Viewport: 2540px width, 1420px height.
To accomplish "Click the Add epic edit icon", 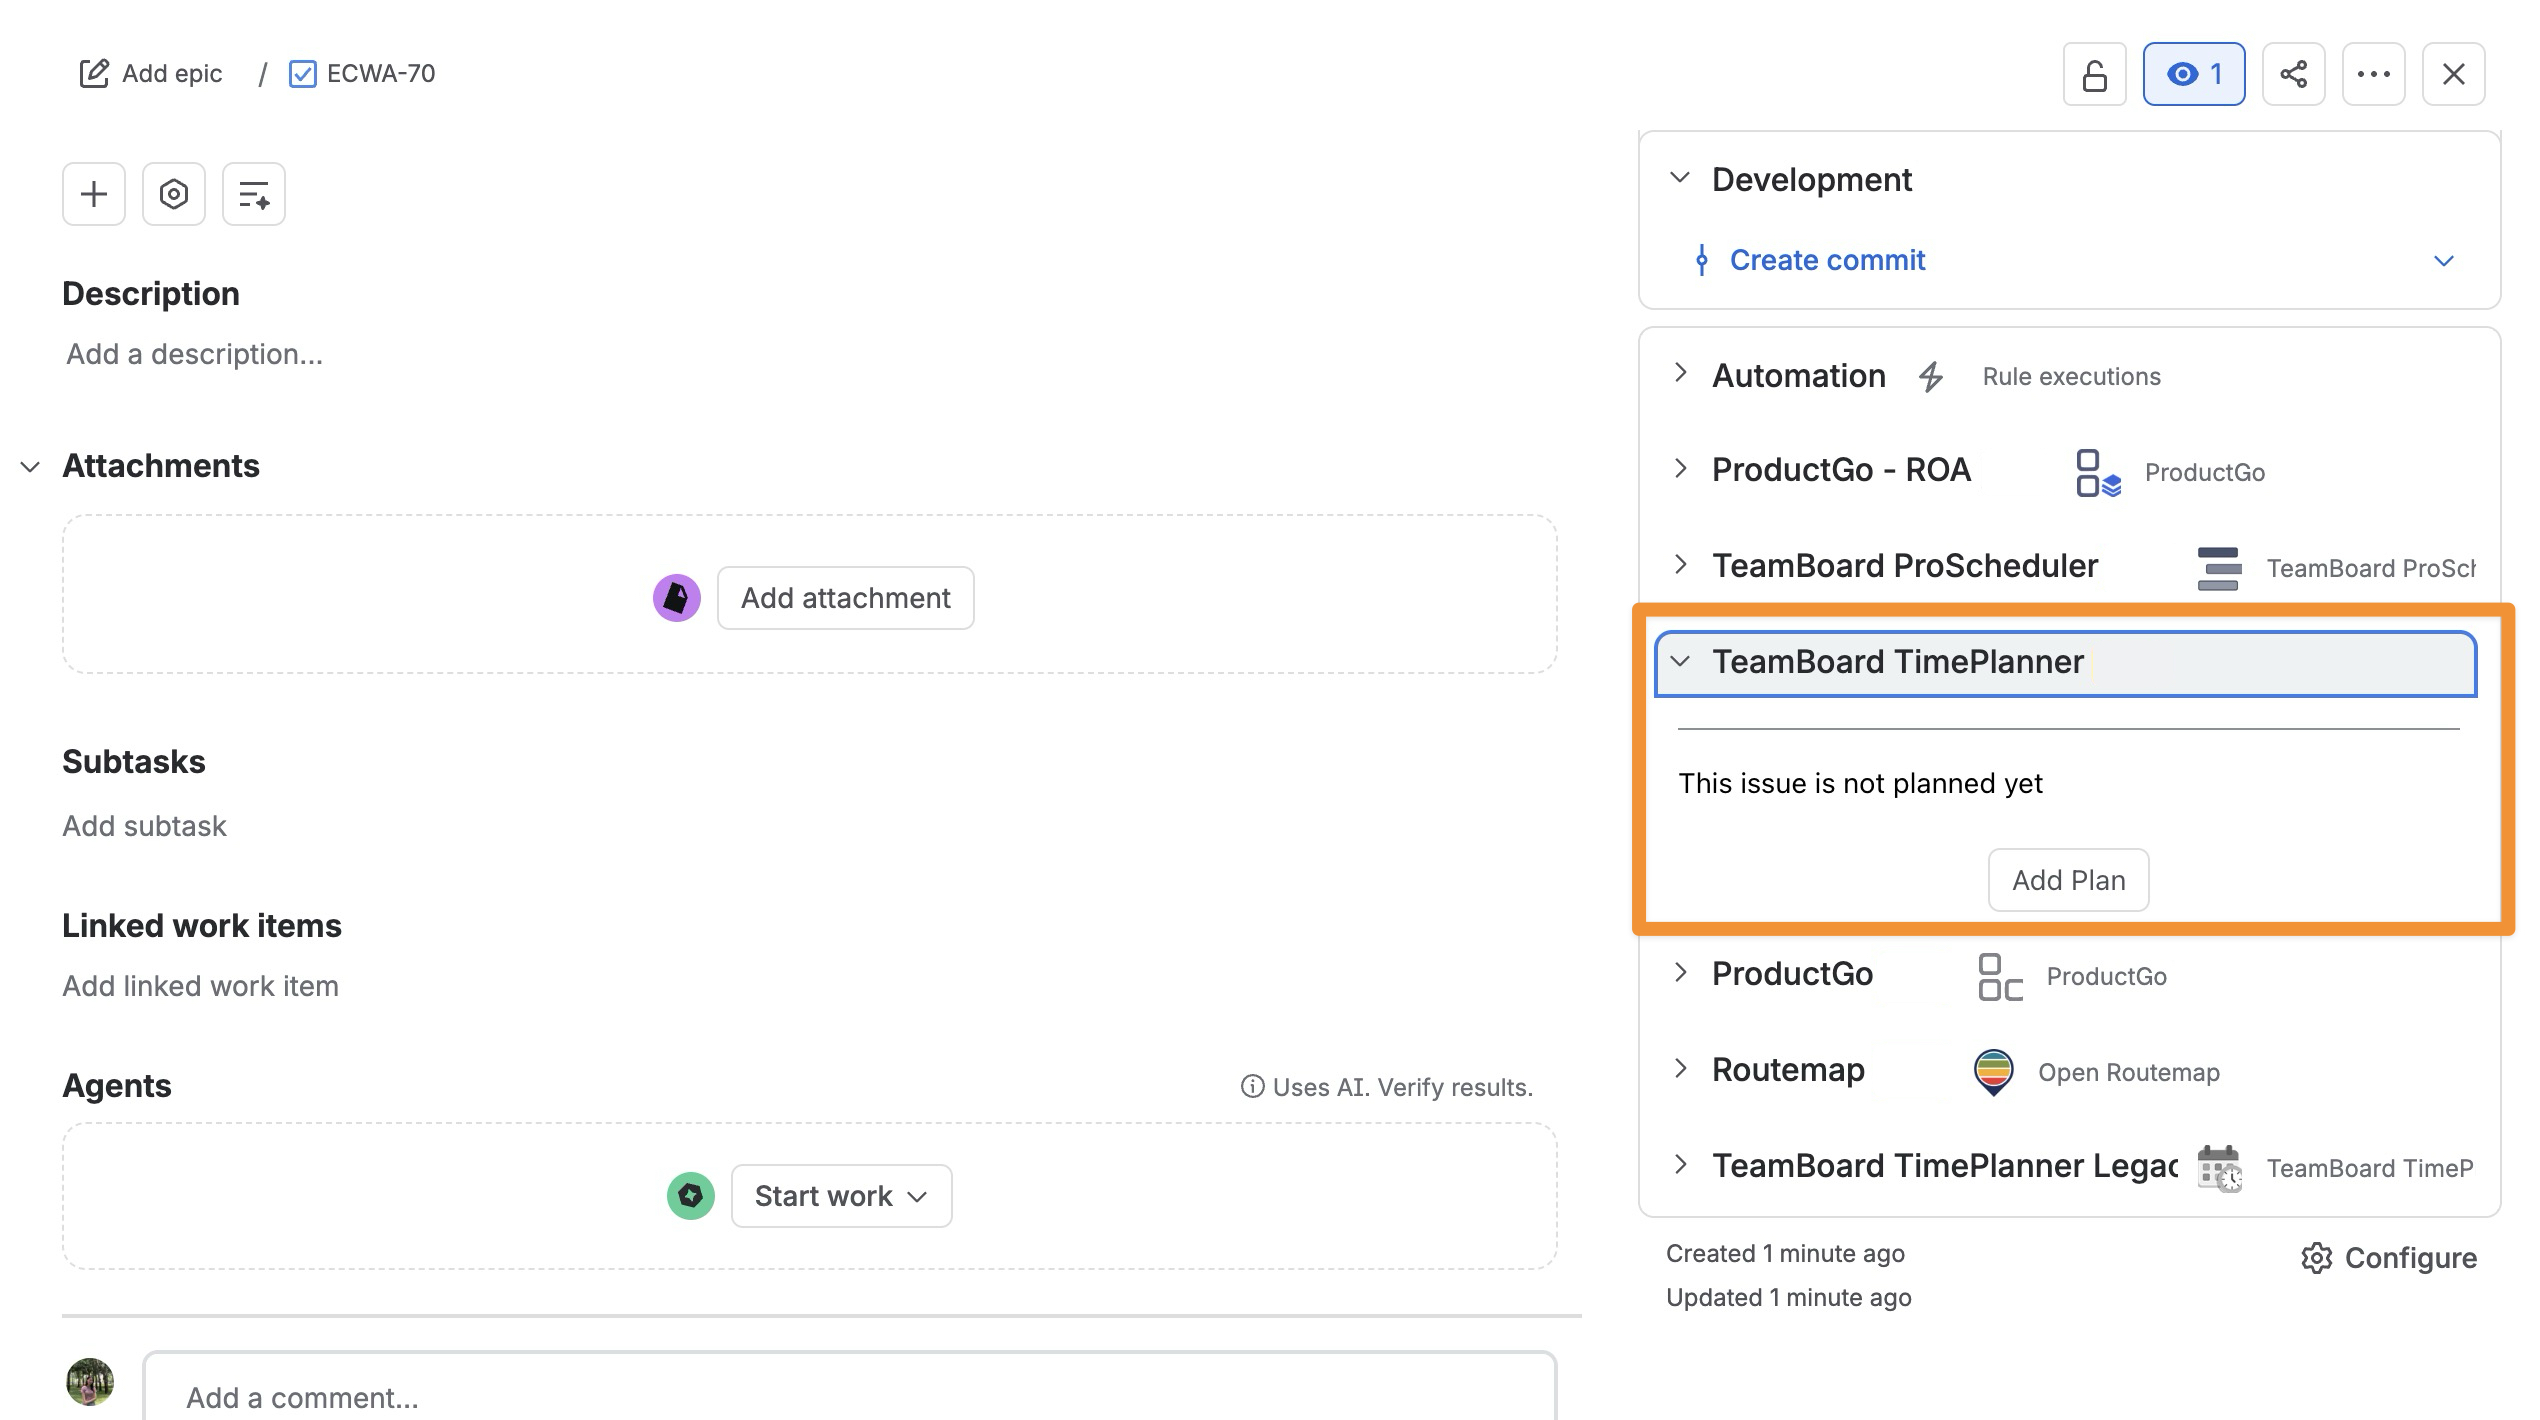I will coord(94,74).
